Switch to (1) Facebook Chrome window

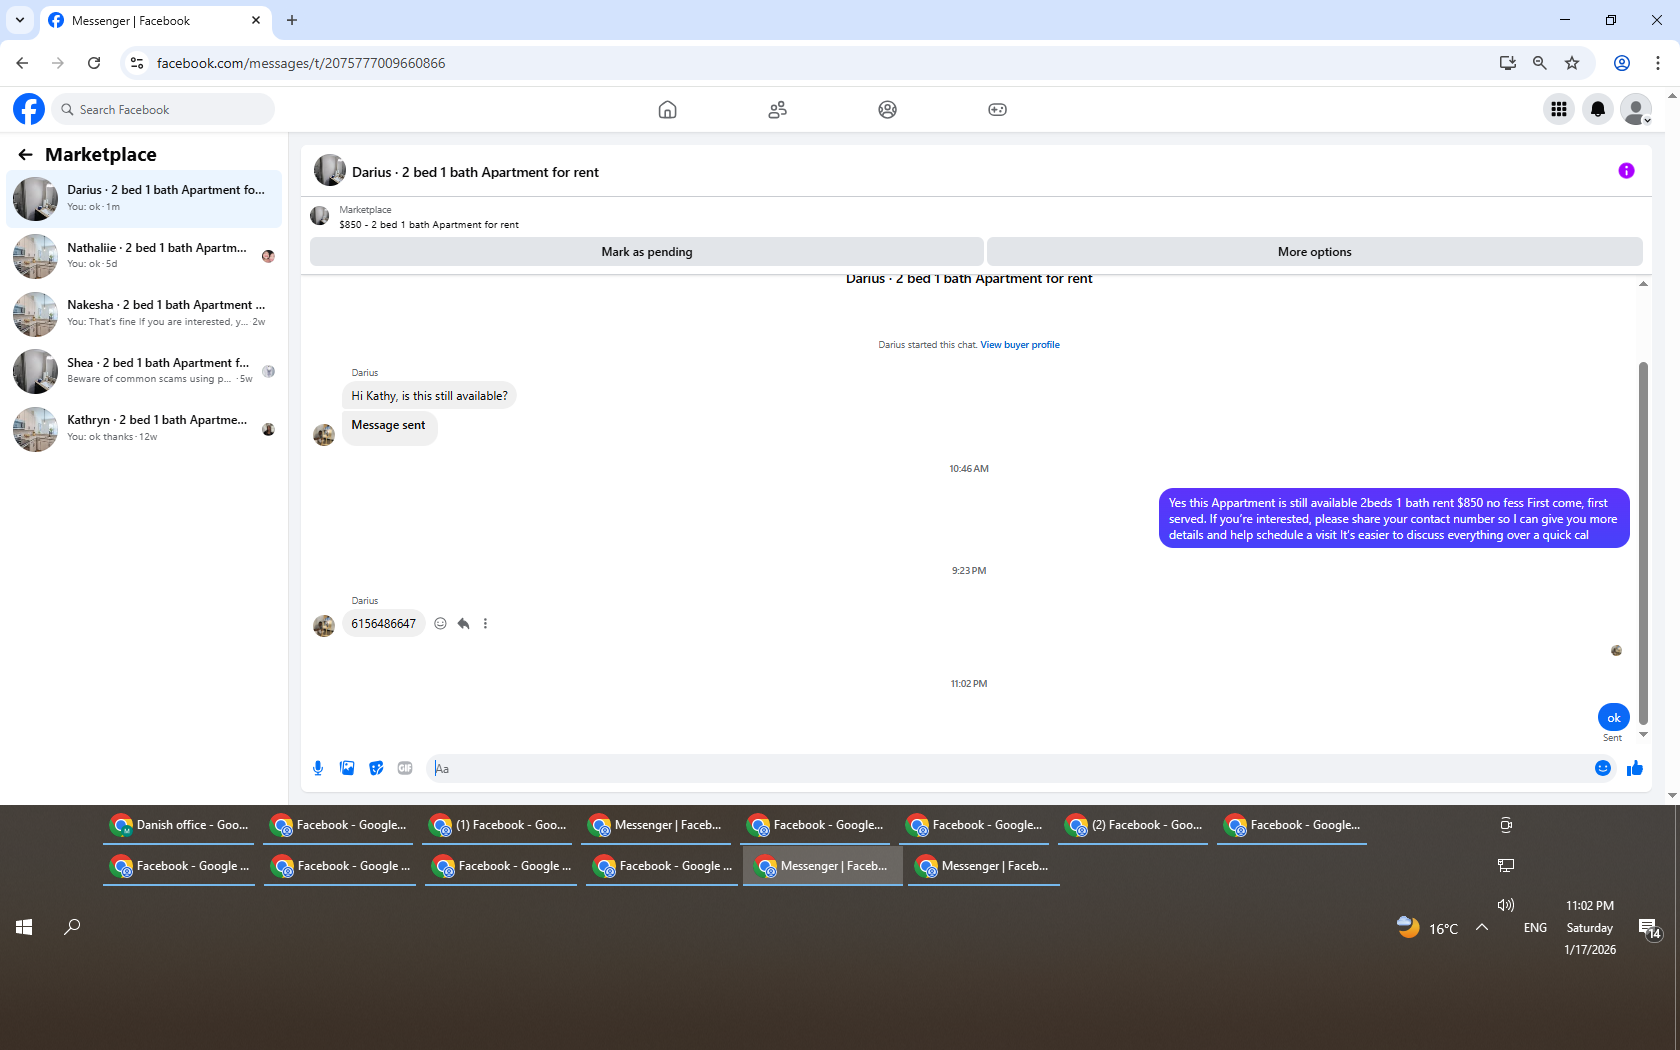[x=497, y=825]
